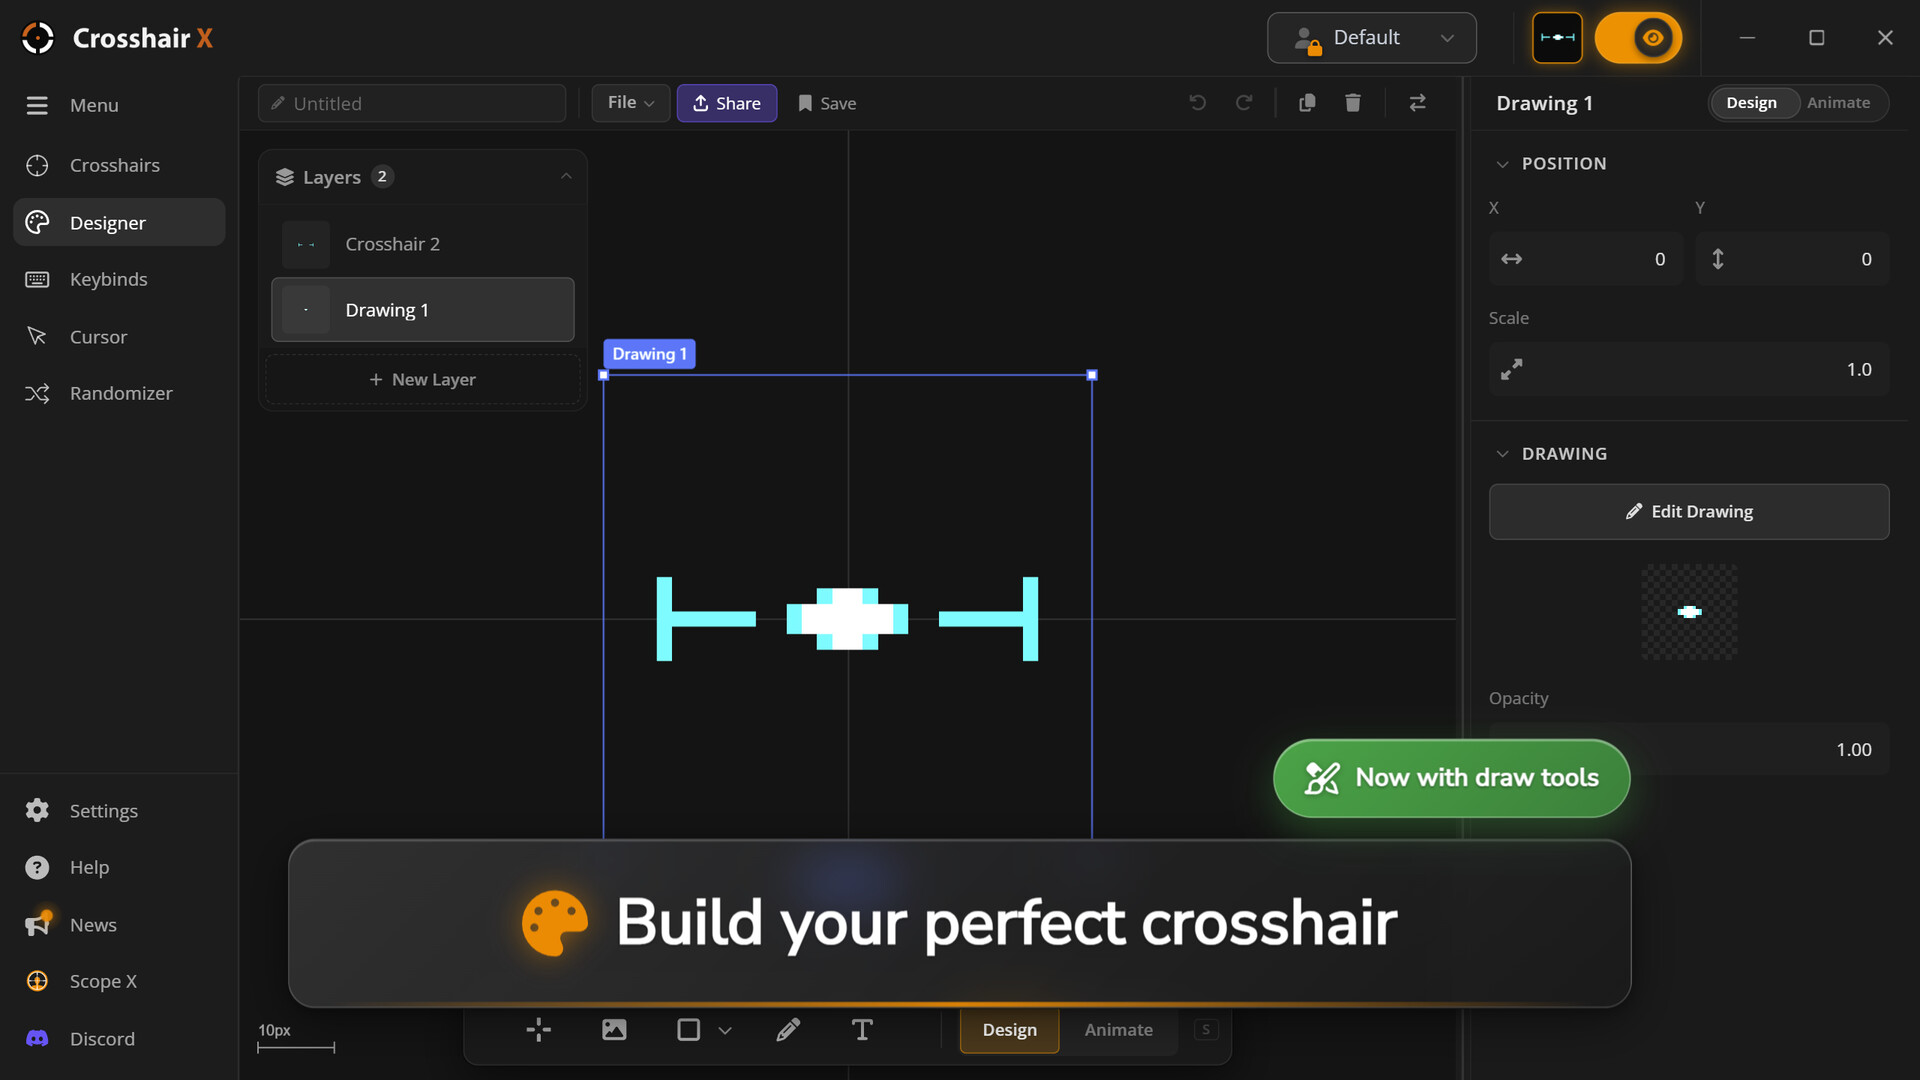
Task: Click the Edit Drawing button
Action: coord(1689,512)
